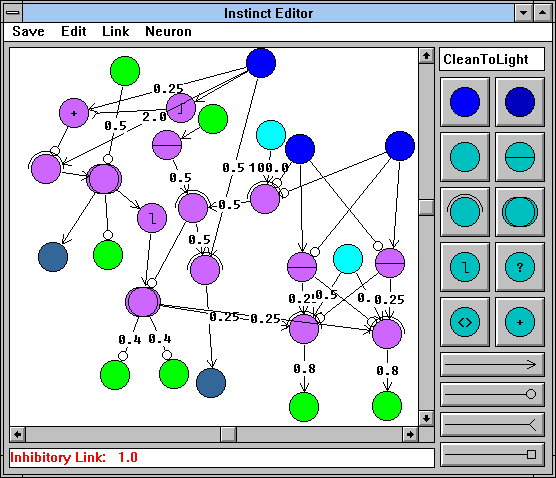
Task: Select the upper cyan neuron in canvas
Action: pos(271,135)
